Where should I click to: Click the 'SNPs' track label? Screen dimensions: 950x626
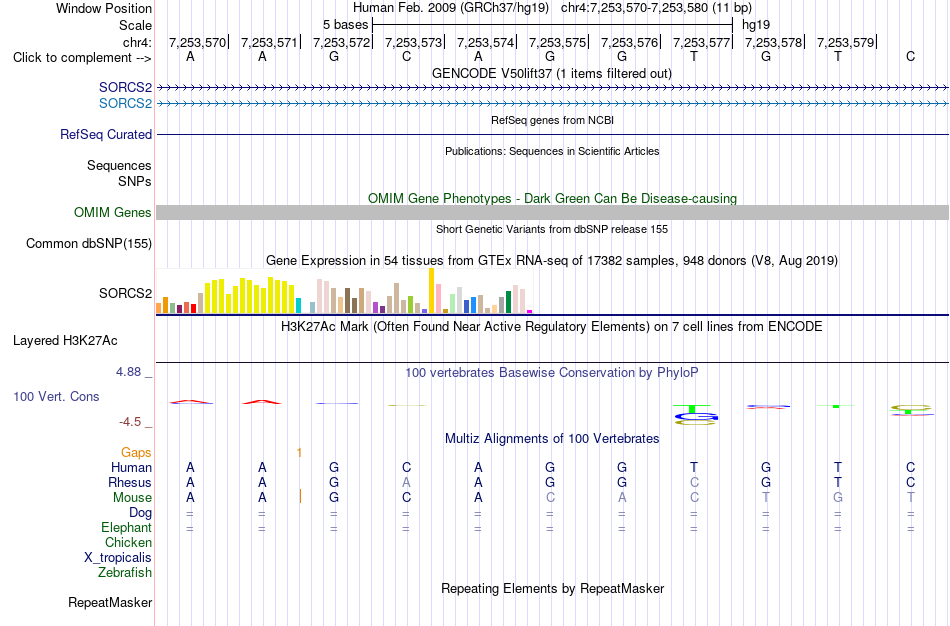tap(135, 181)
